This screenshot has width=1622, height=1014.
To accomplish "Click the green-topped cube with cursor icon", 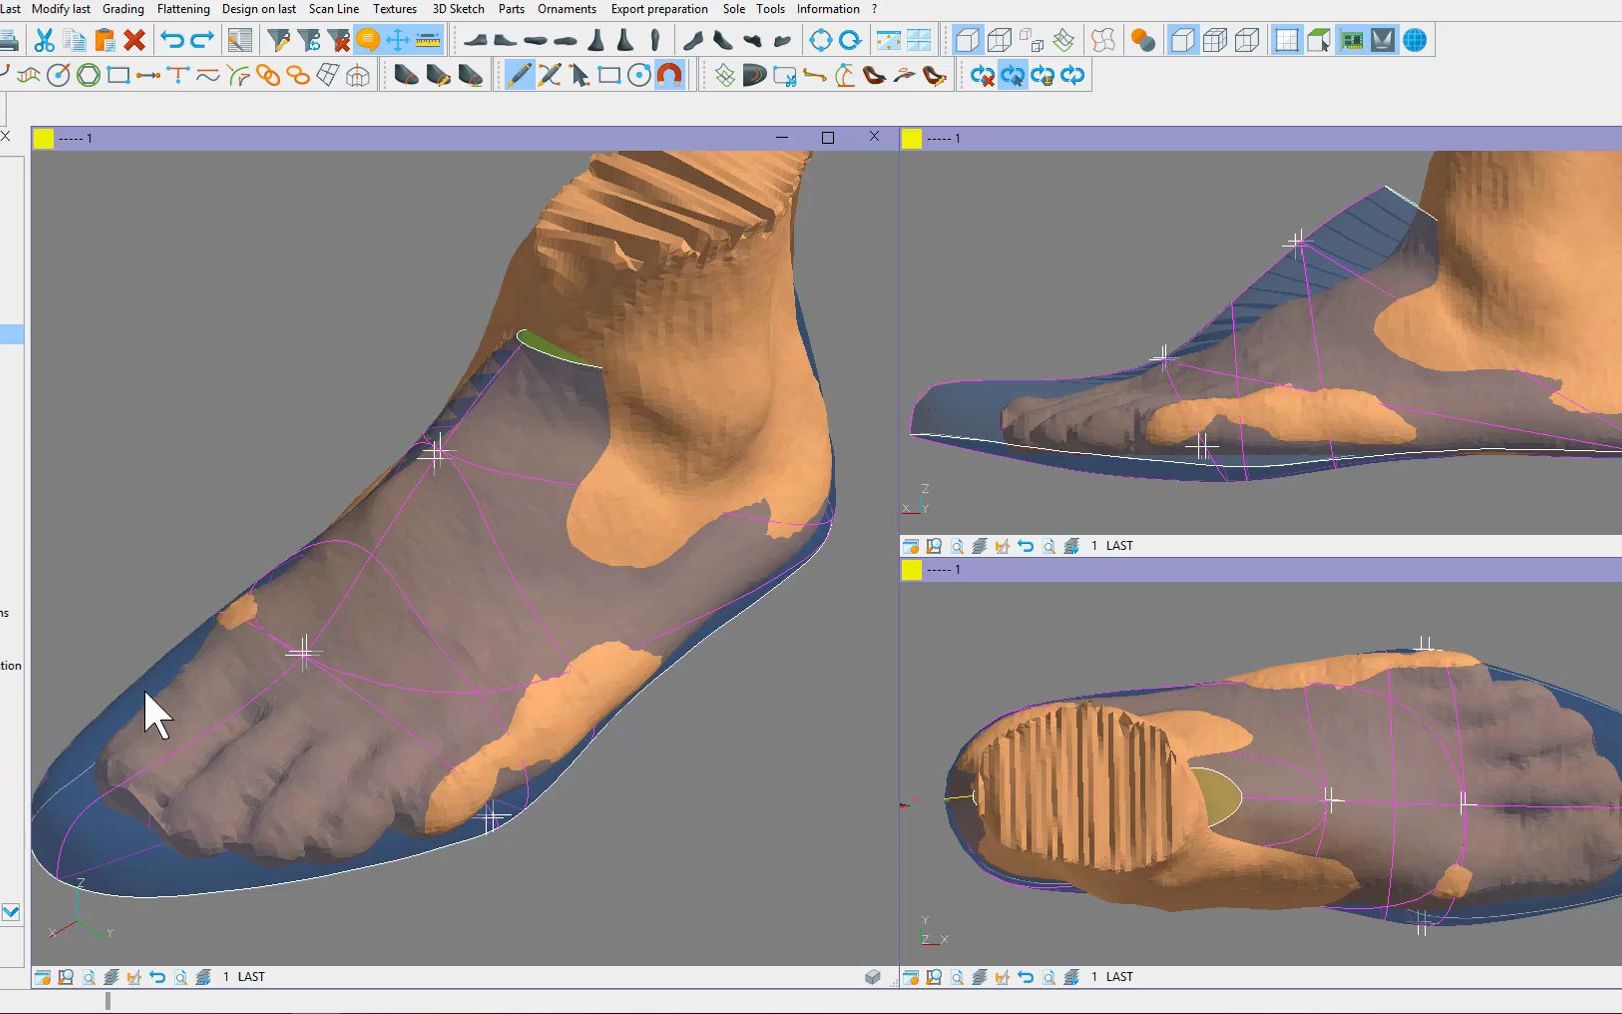I will 1319,40.
